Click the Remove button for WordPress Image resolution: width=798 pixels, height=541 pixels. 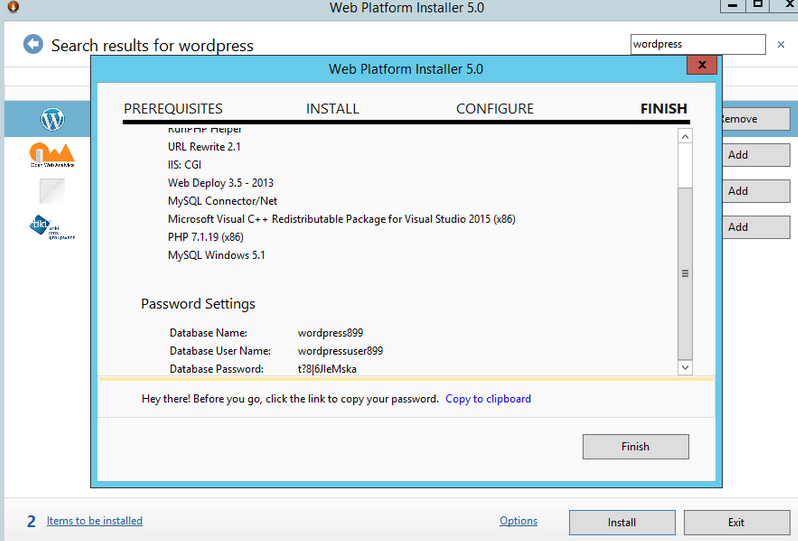(756, 119)
